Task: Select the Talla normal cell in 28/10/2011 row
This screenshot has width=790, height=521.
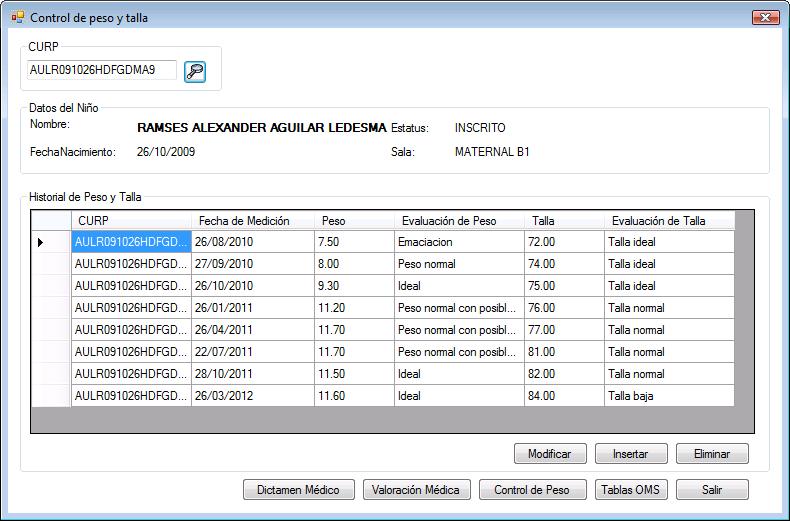Action: [669, 374]
